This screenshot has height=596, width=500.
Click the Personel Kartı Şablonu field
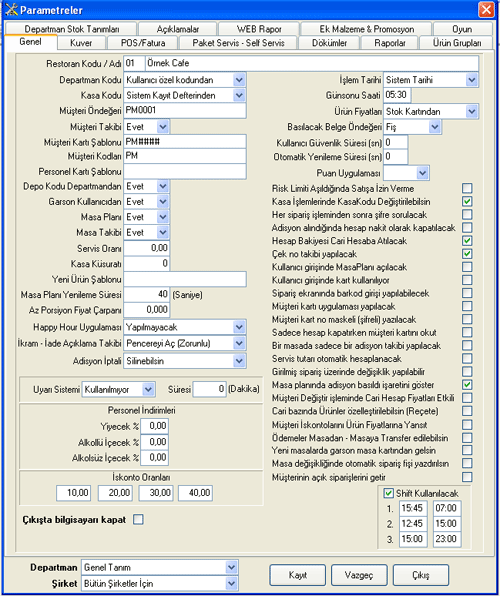click(185, 171)
